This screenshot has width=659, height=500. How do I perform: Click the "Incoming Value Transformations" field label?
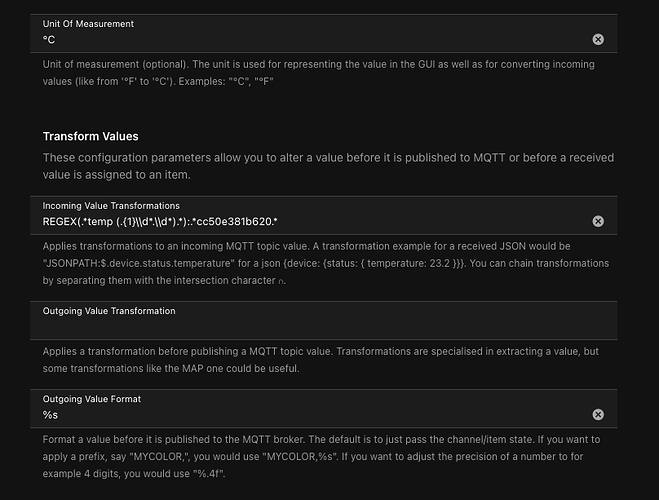click(111, 204)
